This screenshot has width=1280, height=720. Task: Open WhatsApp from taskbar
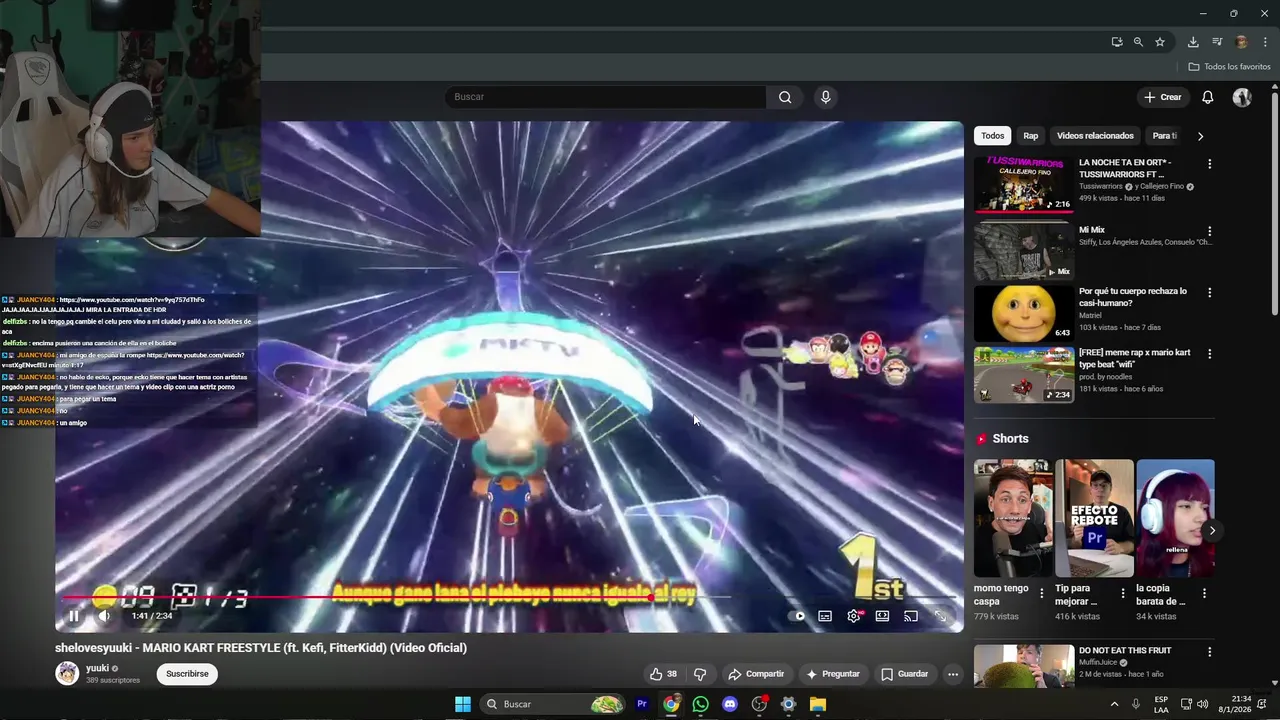[700, 704]
